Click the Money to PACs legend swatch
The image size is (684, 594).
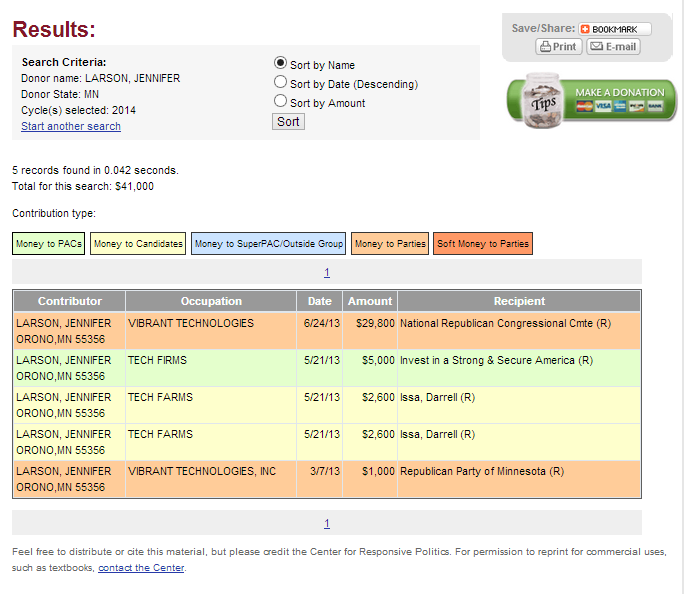click(x=49, y=243)
